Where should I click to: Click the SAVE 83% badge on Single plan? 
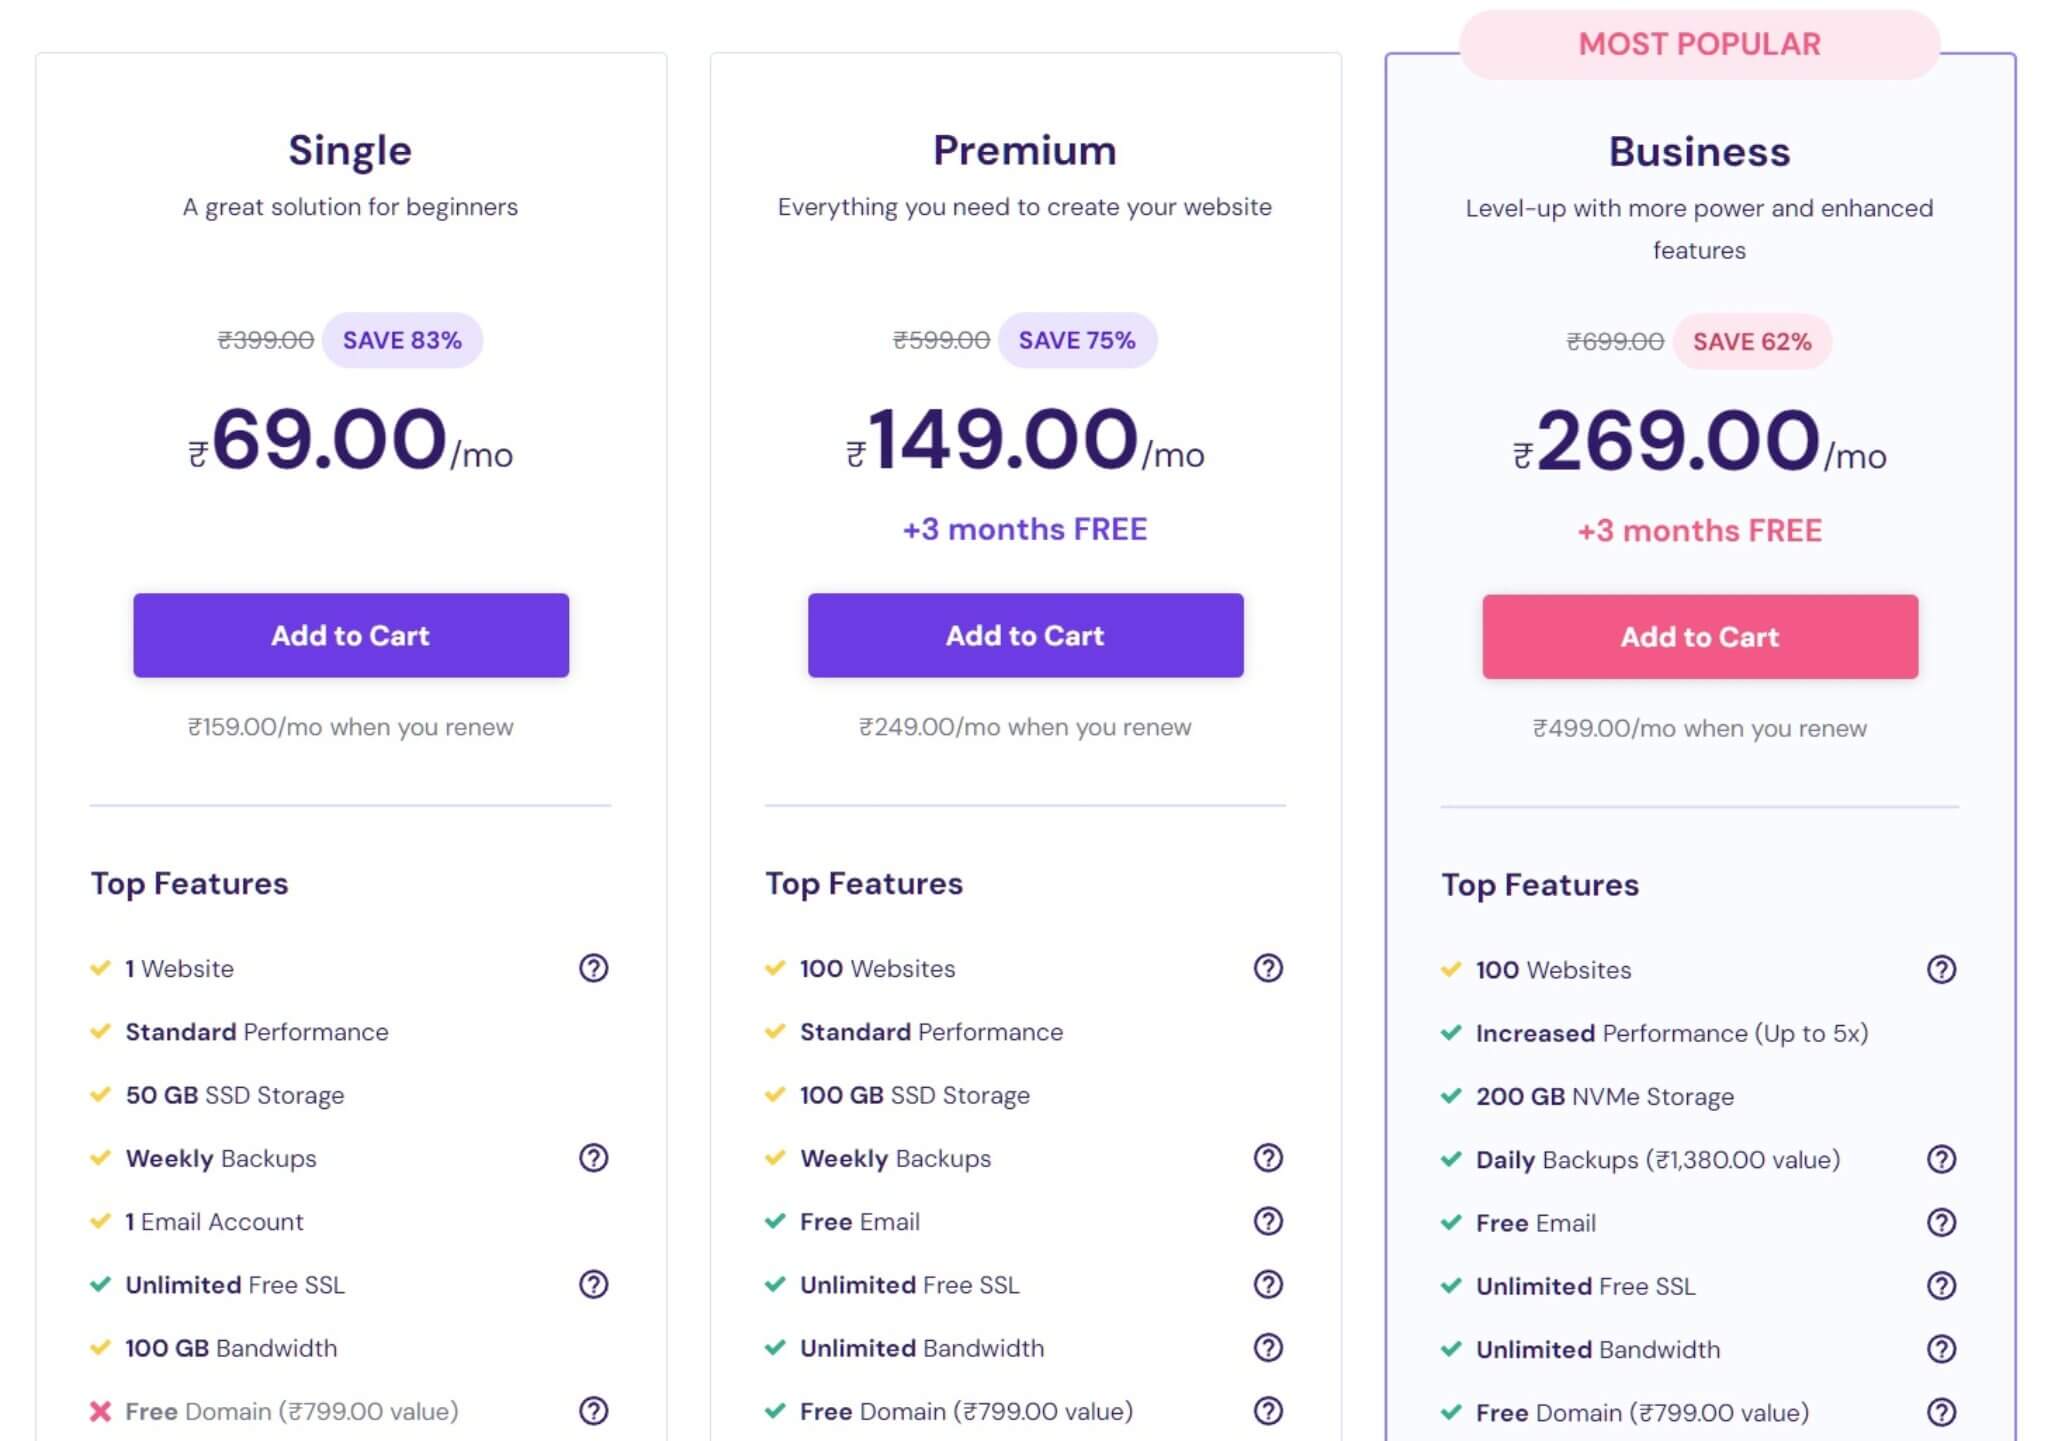click(401, 339)
